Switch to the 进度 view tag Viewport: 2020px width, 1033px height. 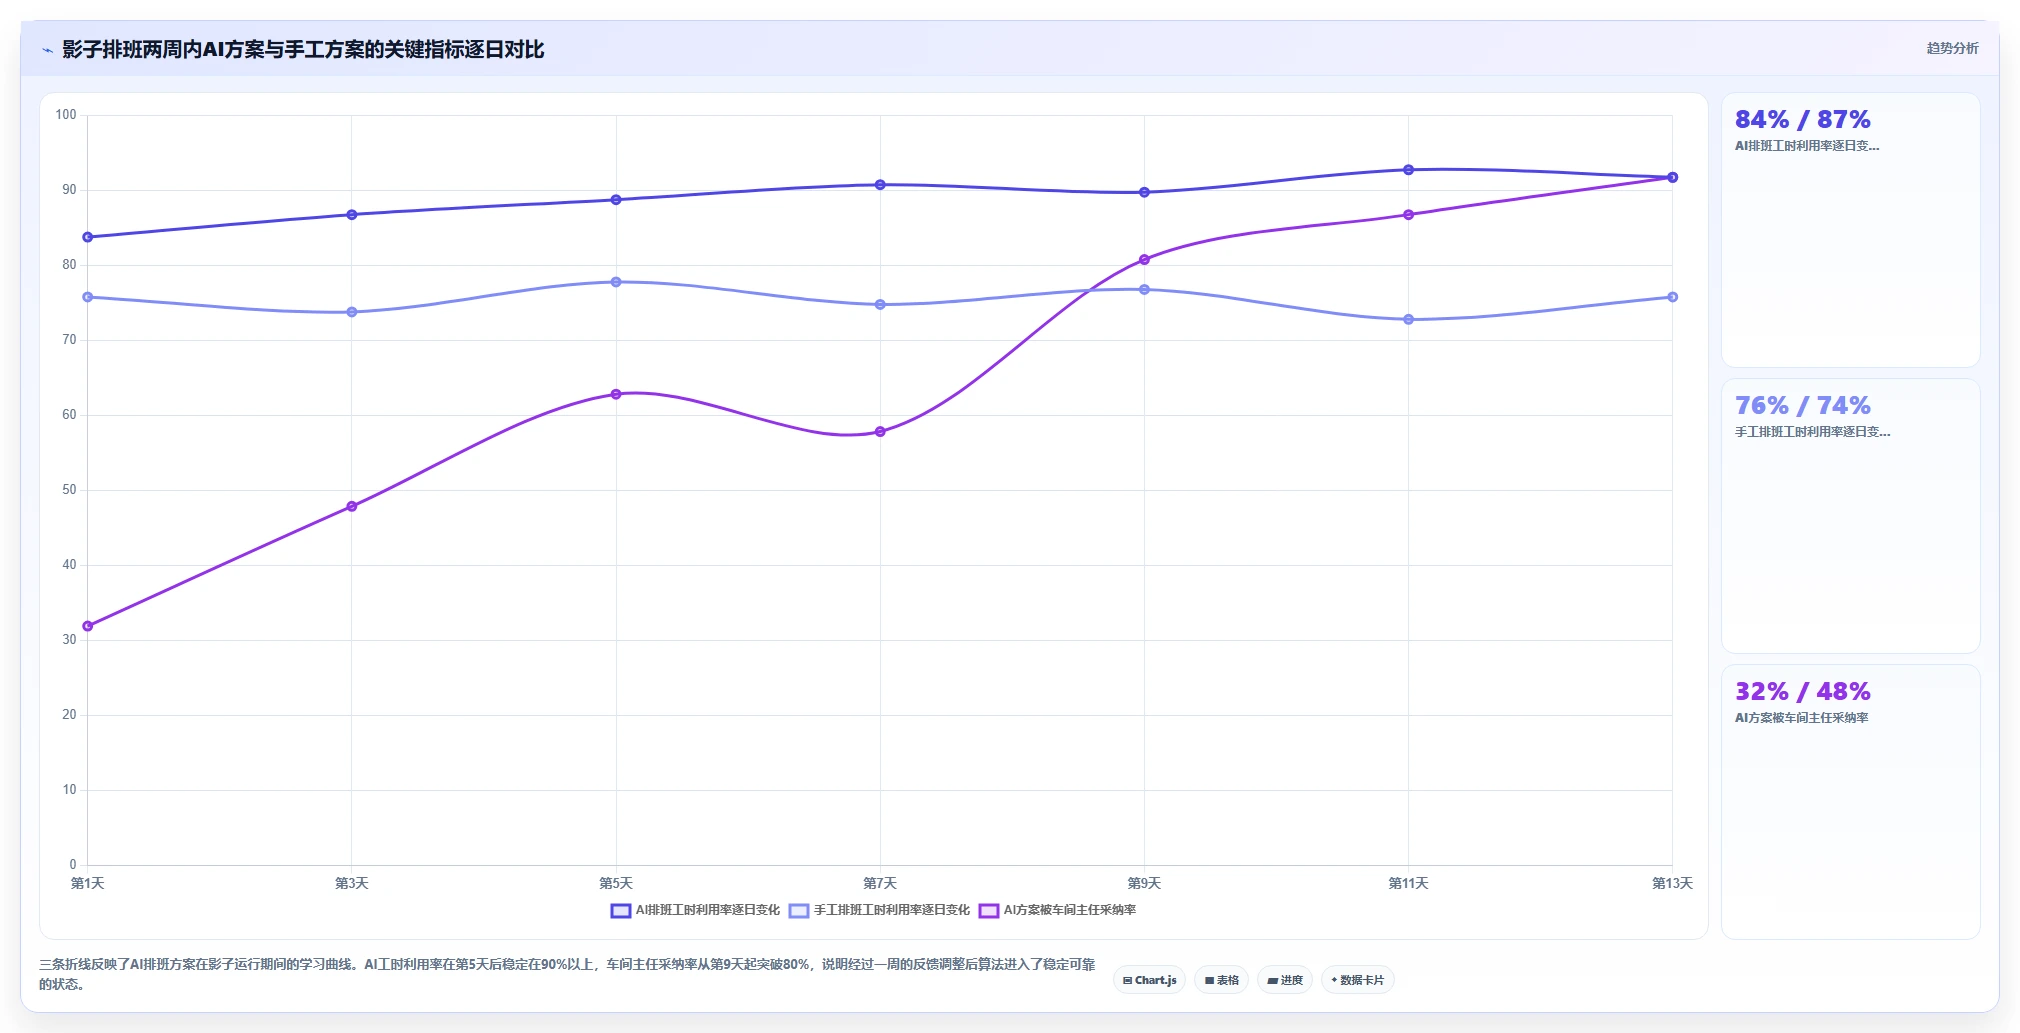[1285, 980]
